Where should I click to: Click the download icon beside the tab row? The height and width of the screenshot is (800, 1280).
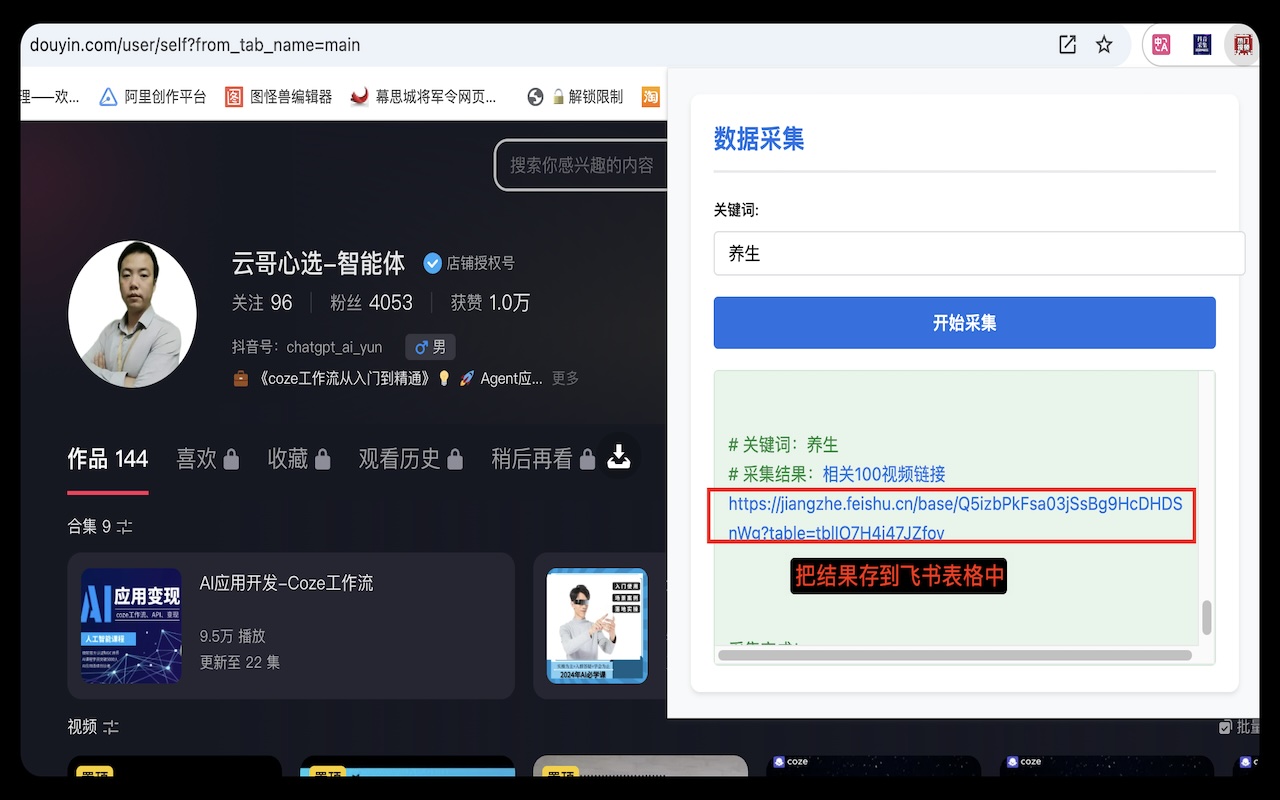[x=619, y=456]
